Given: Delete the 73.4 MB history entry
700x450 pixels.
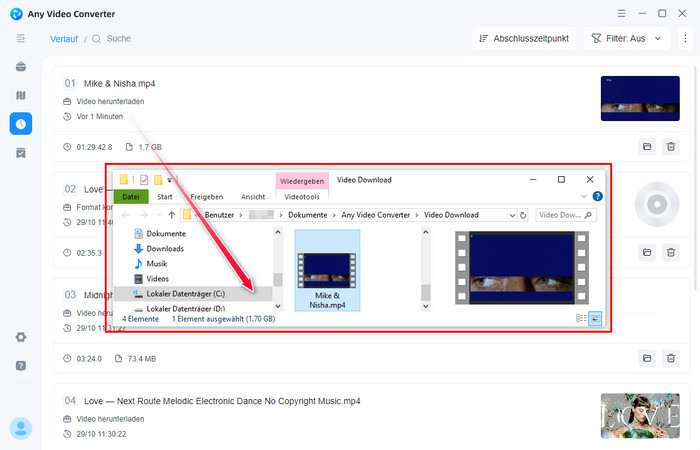Looking at the screenshot, I should click(671, 358).
